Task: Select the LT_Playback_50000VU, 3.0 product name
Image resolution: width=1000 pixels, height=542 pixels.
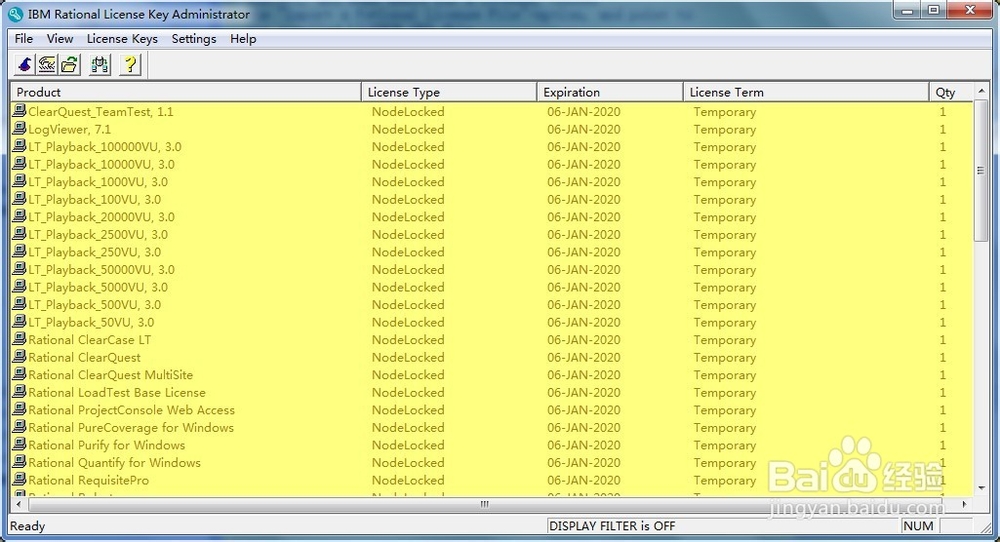Action: pos(101,269)
